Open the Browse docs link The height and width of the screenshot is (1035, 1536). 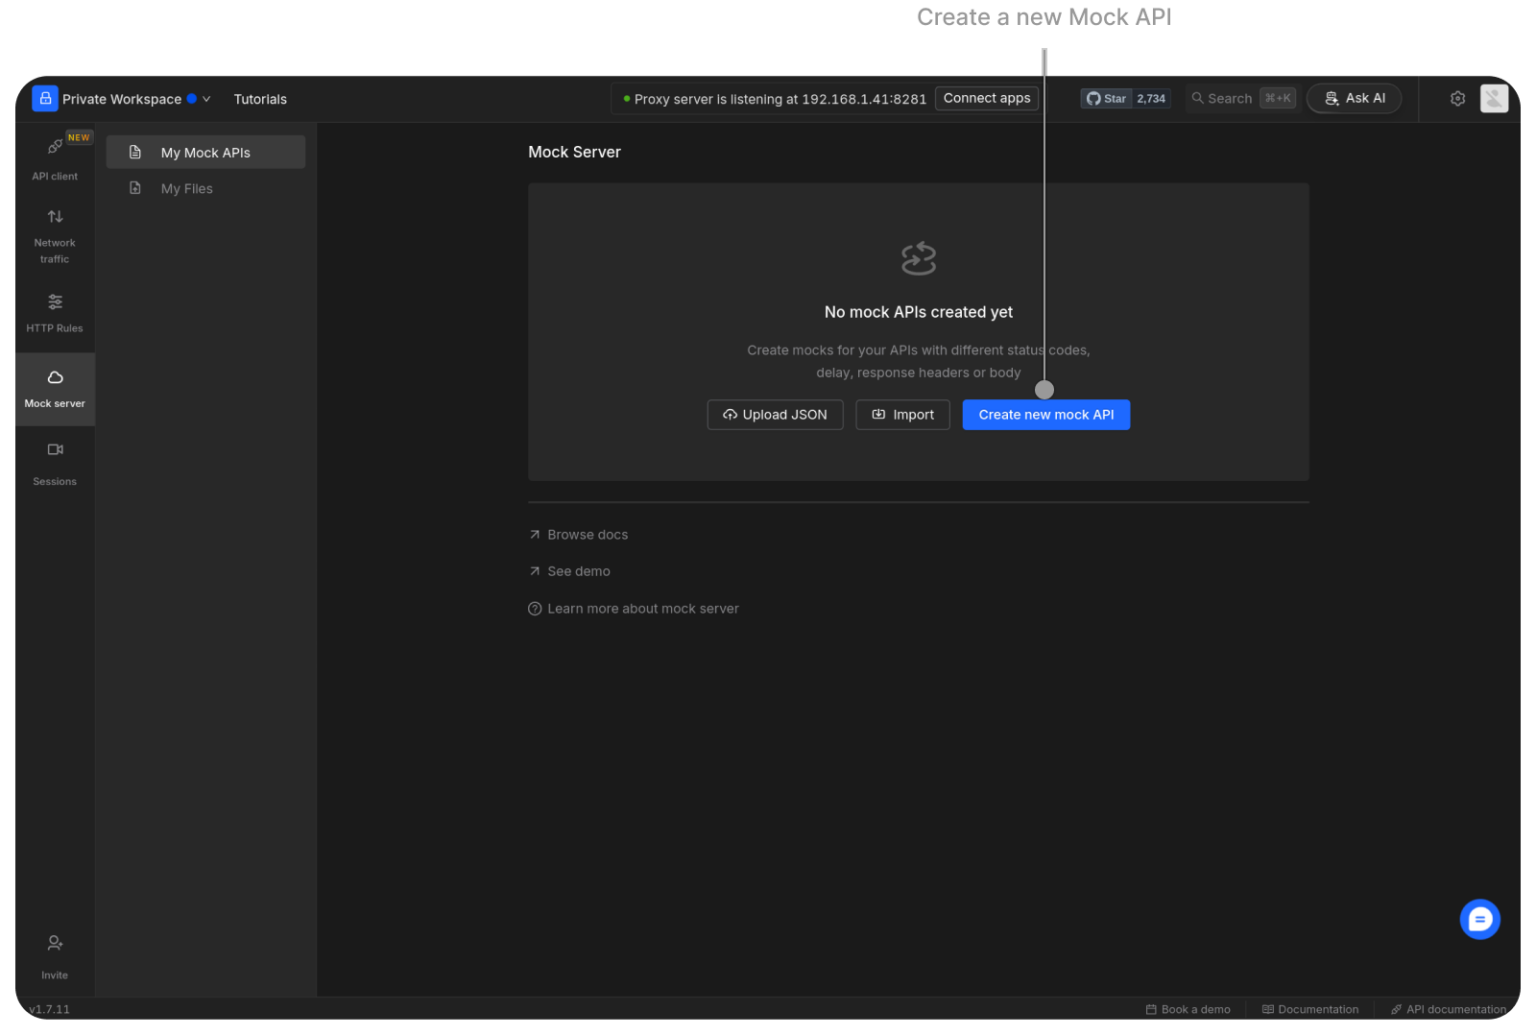(x=587, y=534)
